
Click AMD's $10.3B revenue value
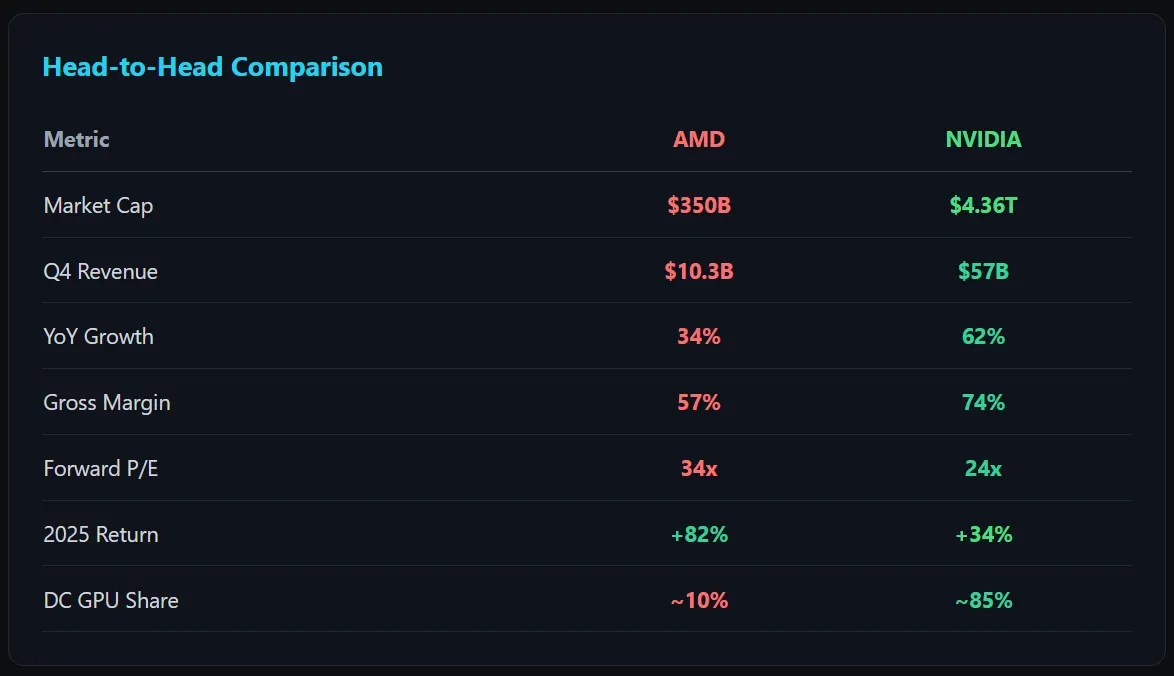point(699,271)
